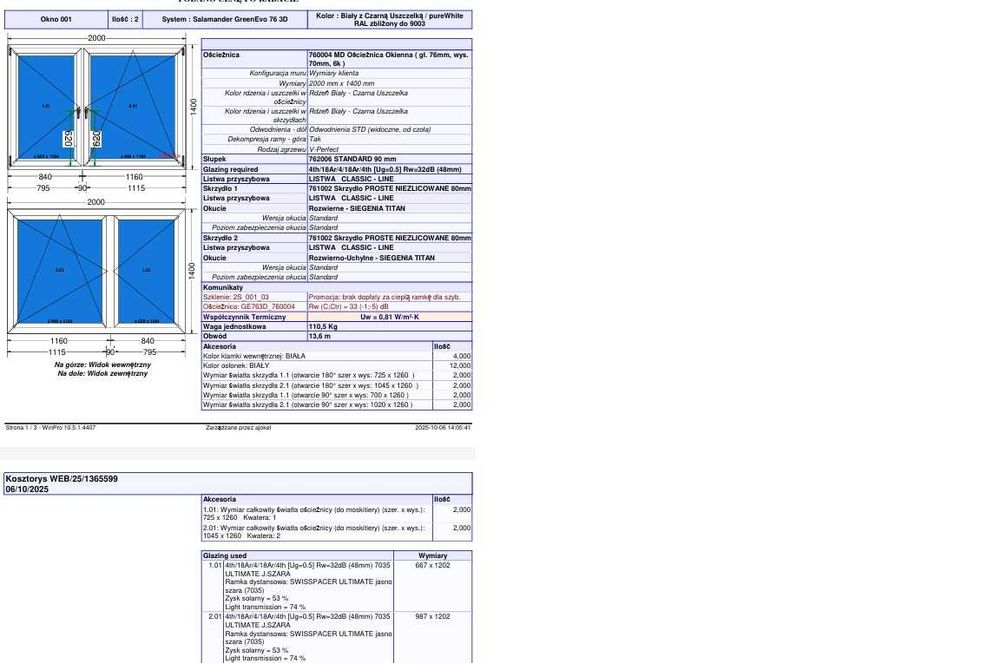Select the '2000 mm x 1400 mm' value
This screenshot has width=1000, height=663.
pyautogui.click(x=341, y=84)
